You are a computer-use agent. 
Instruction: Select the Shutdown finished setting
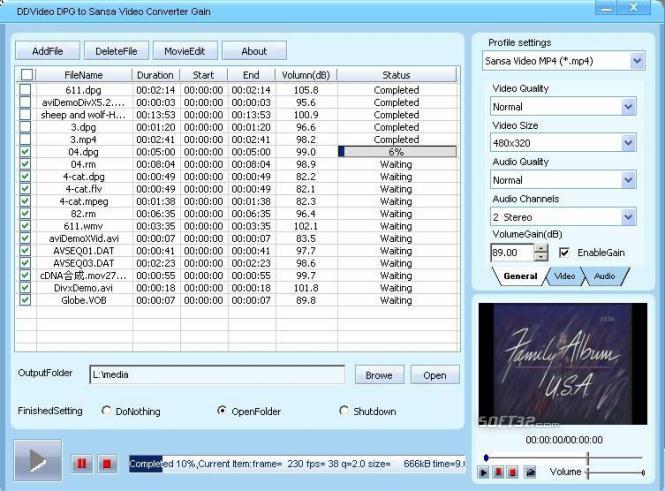pos(344,410)
